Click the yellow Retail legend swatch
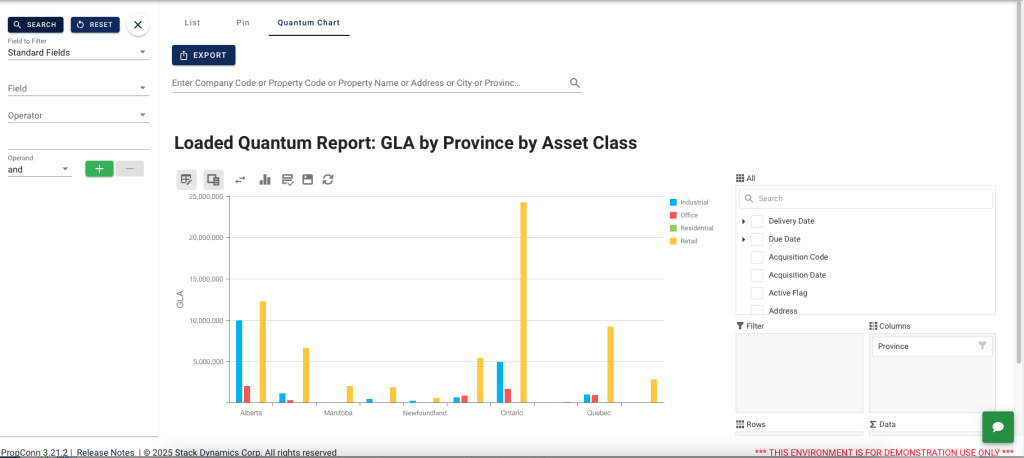 click(675, 241)
